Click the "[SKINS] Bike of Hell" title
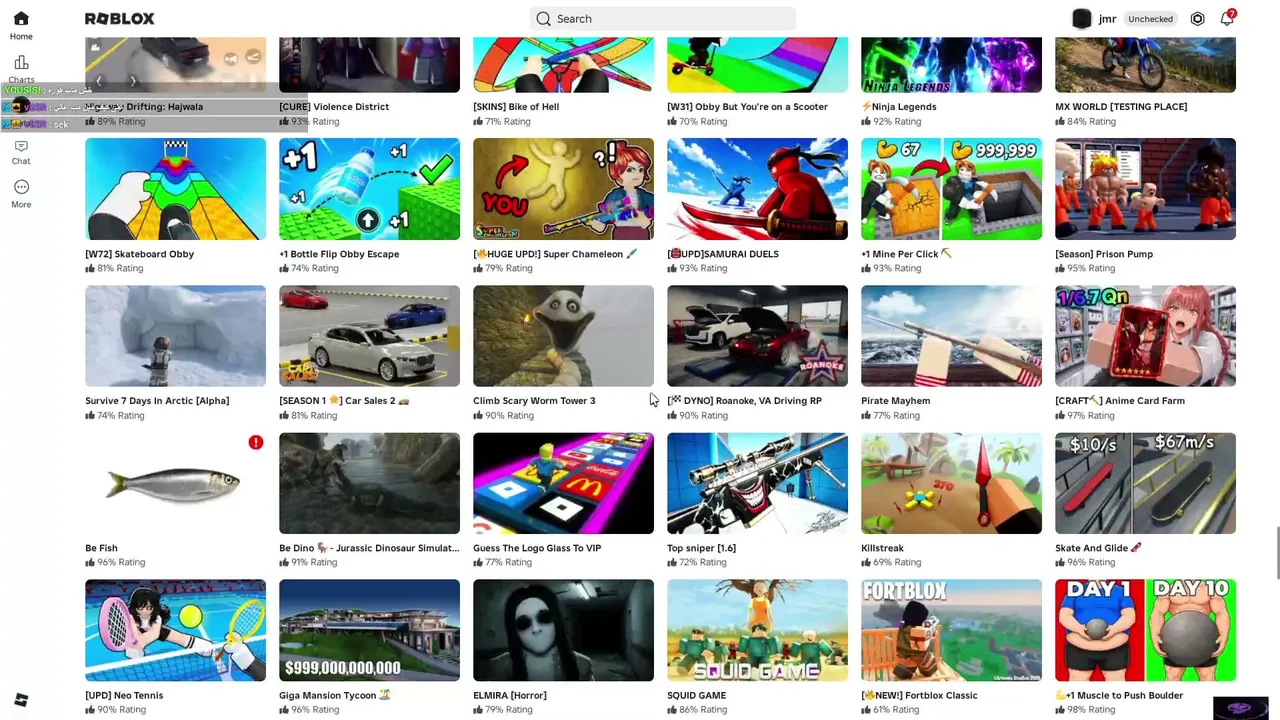This screenshot has width=1280, height=720. (x=516, y=107)
